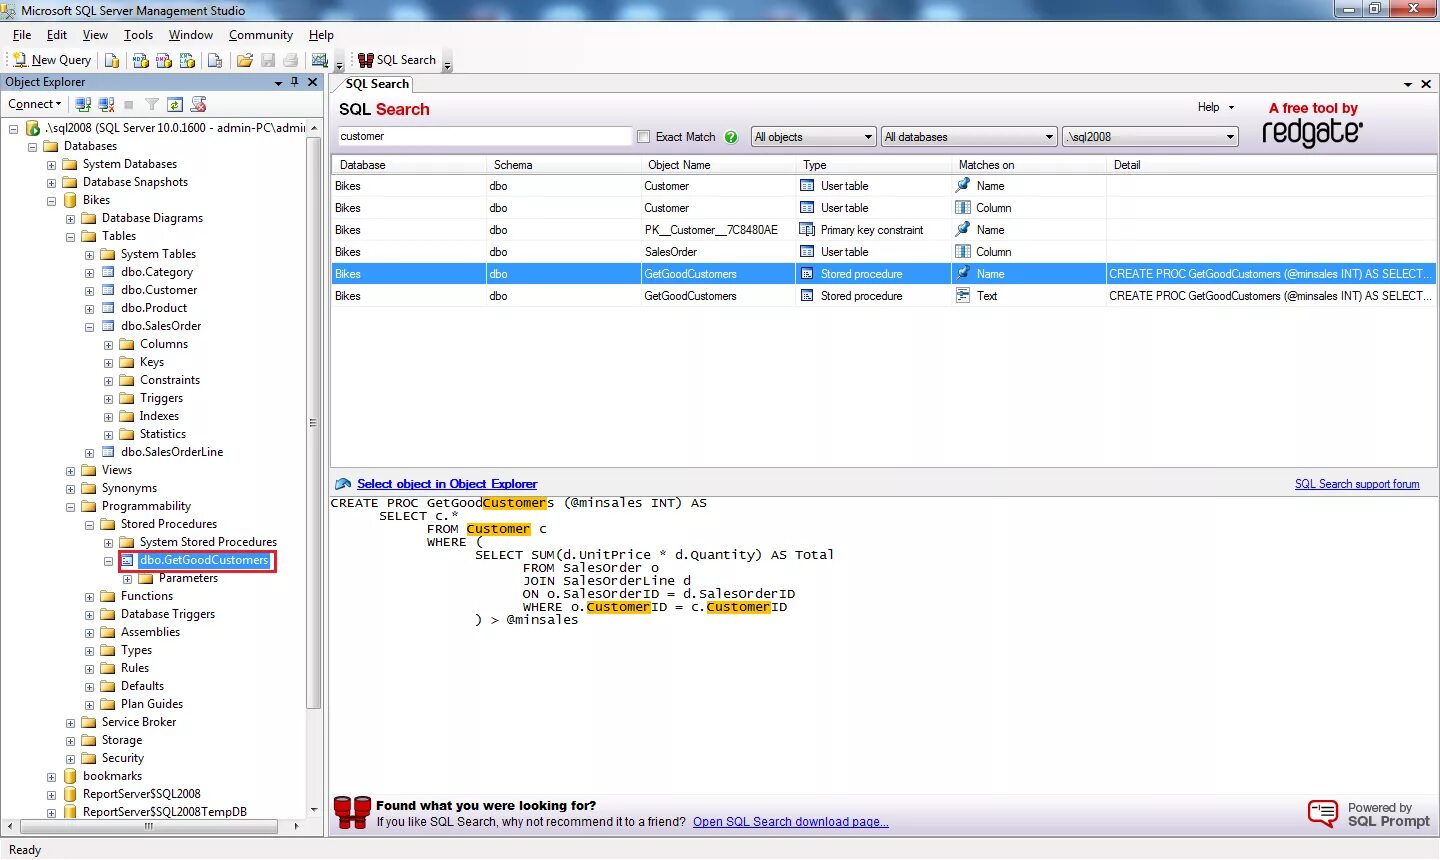The height and width of the screenshot is (860, 1440).
Task: Open the .\sql2008 server dropdown
Action: pos(1151,137)
